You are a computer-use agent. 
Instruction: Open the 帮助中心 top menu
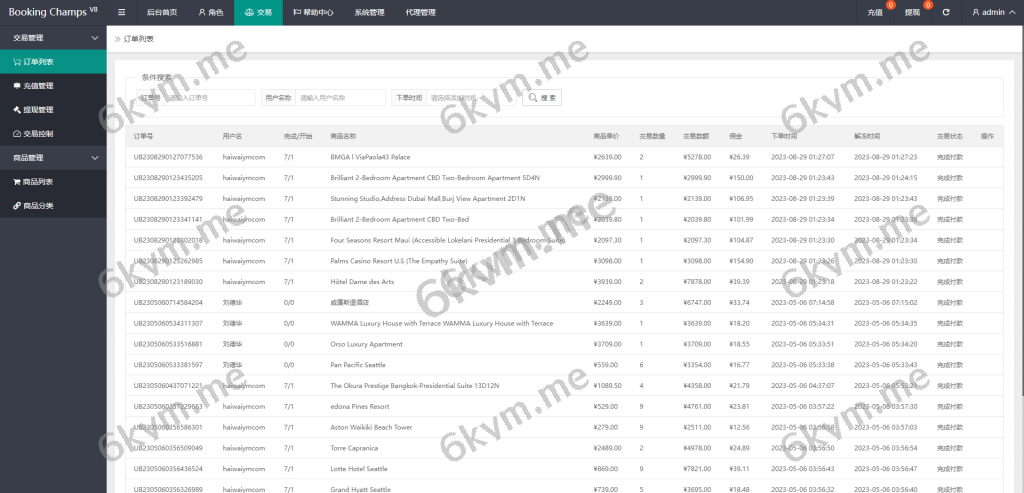click(x=314, y=12)
